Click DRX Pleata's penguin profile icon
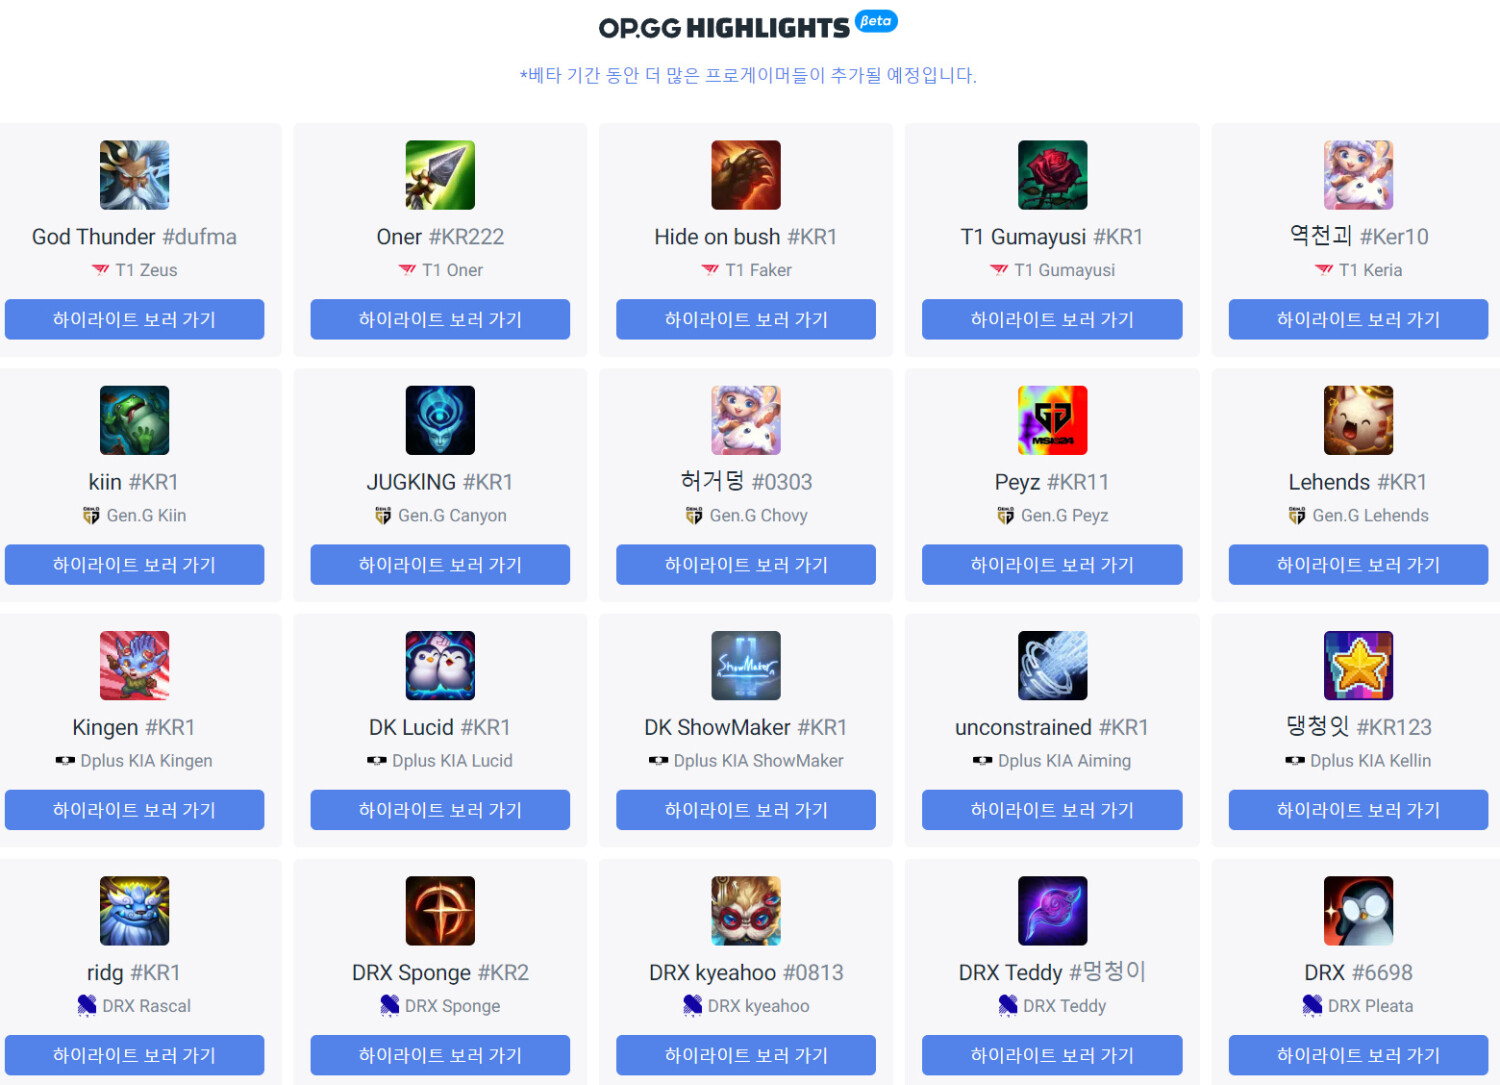Screen dimensions: 1500x1085 point(1358,911)
